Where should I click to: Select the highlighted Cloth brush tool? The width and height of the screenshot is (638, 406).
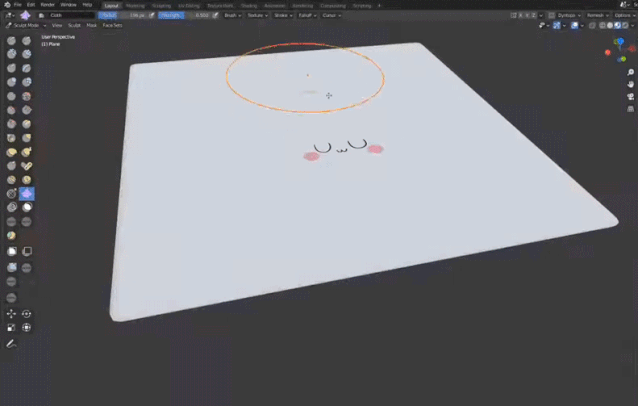point(27,194)
